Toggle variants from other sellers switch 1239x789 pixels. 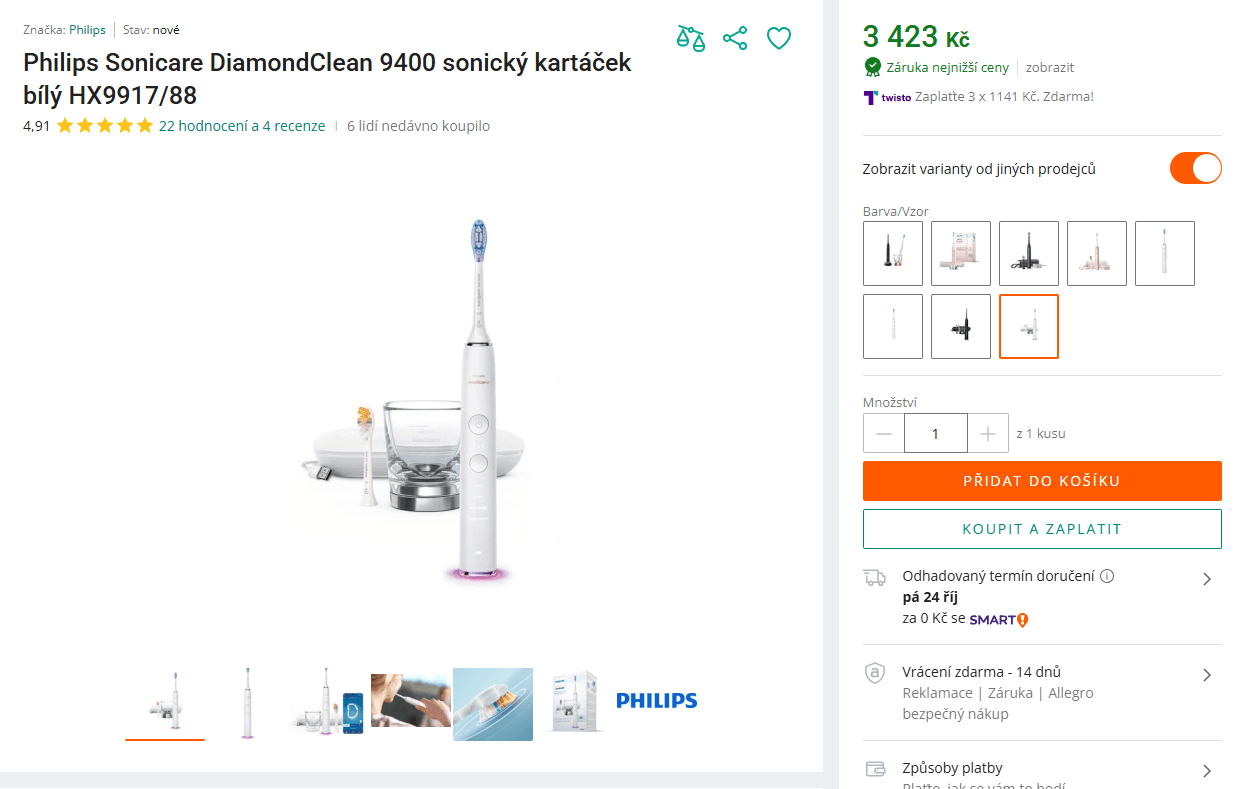[x=1195, y=168]
